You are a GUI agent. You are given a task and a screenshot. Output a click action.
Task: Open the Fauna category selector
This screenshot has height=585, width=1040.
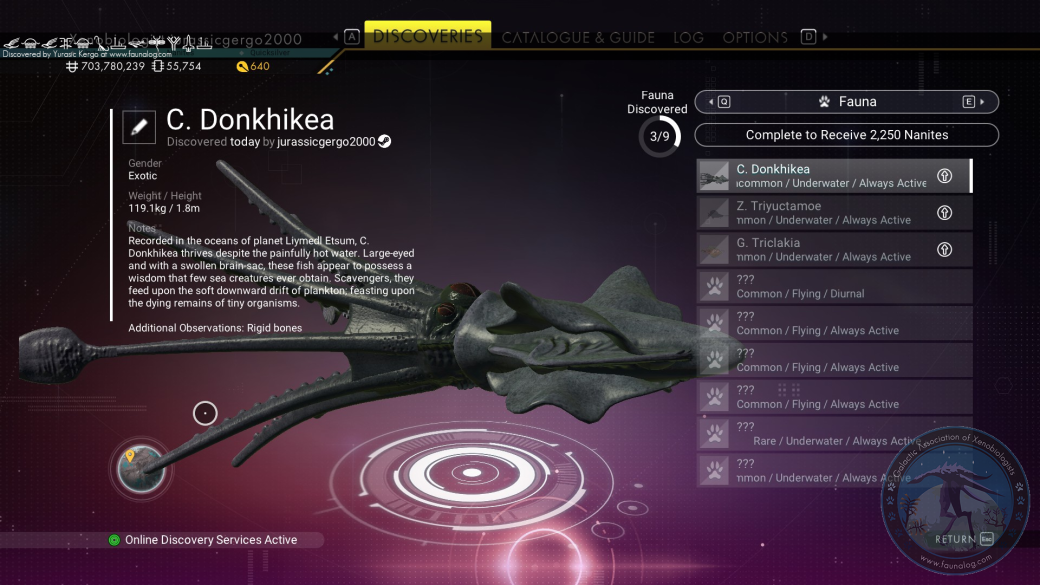point(846,101)
